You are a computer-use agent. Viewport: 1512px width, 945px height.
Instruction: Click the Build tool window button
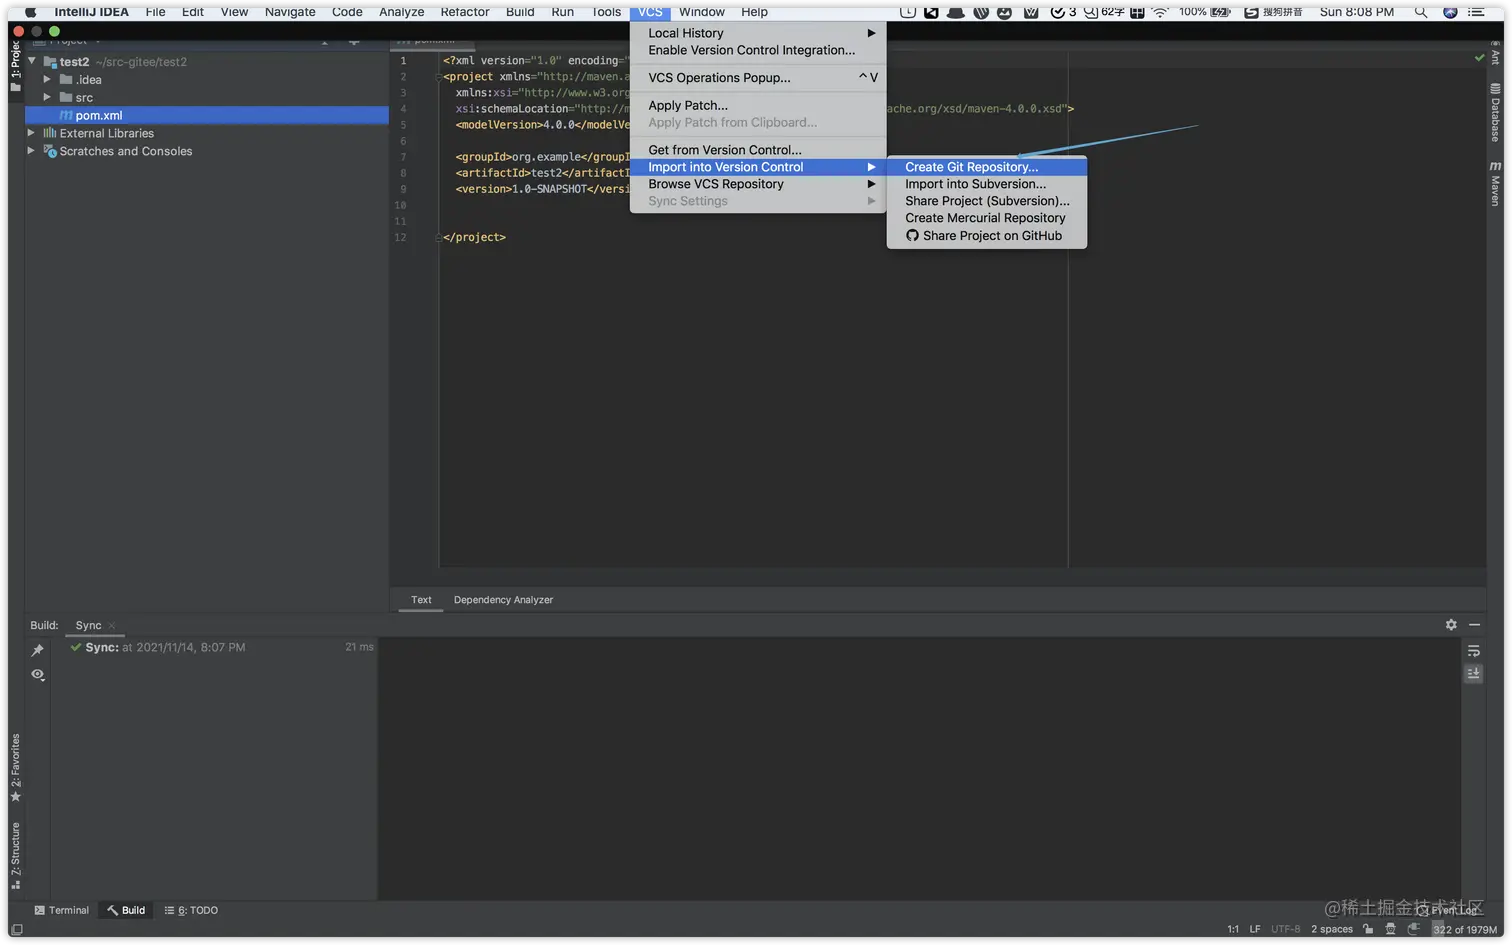point(126,911)
